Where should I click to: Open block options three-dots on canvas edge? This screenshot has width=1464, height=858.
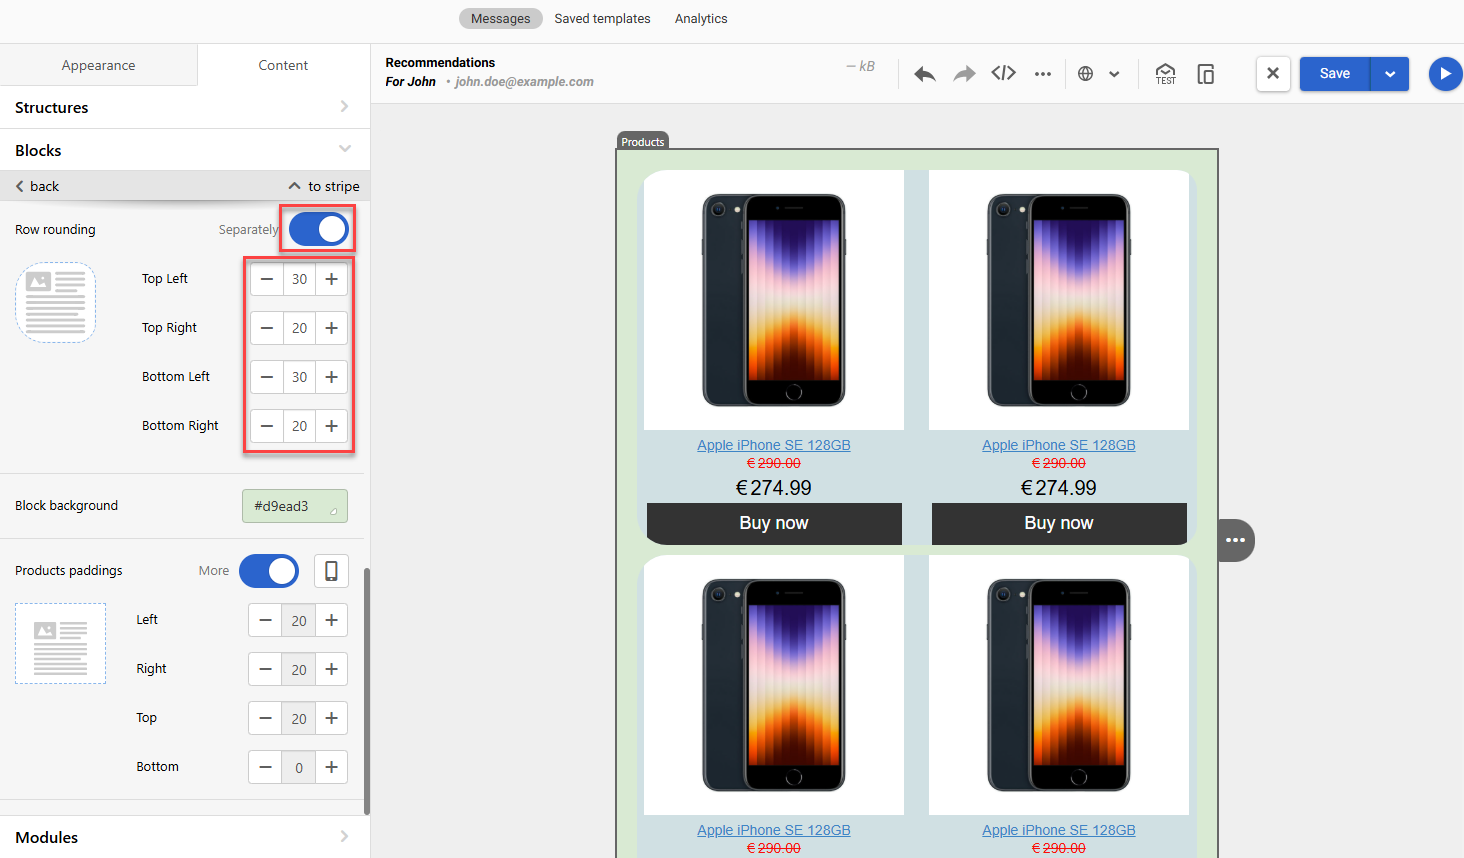1236,540
